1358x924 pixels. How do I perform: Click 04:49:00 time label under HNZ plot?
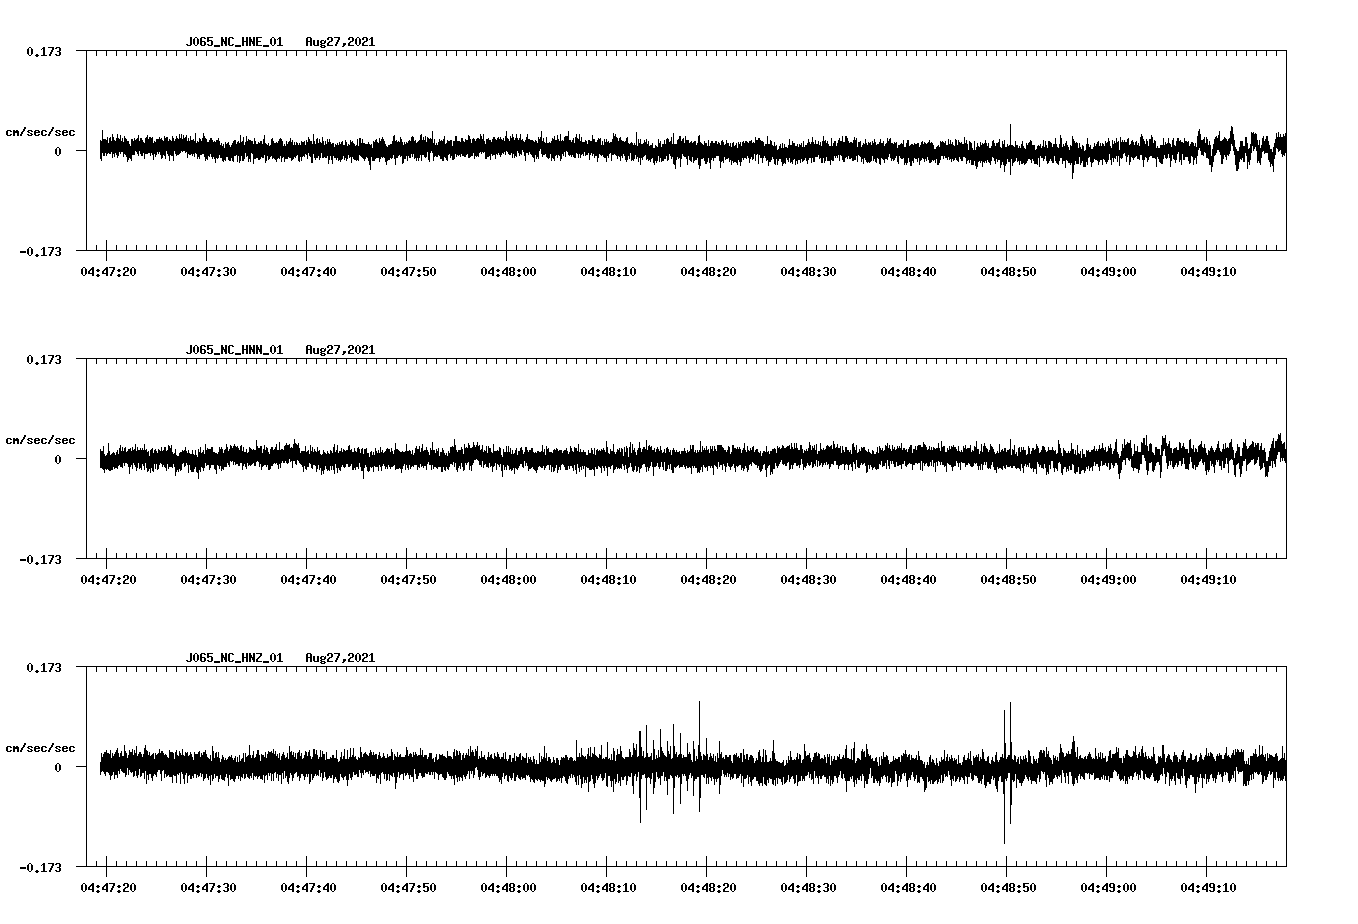coord(1108,887)
